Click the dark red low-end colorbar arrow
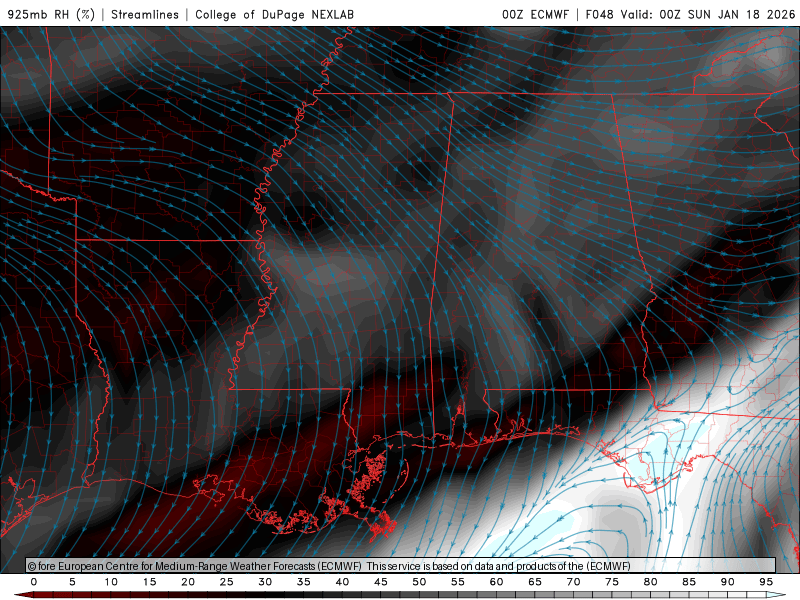The image size is (800, 600). (x=23, y=595)
